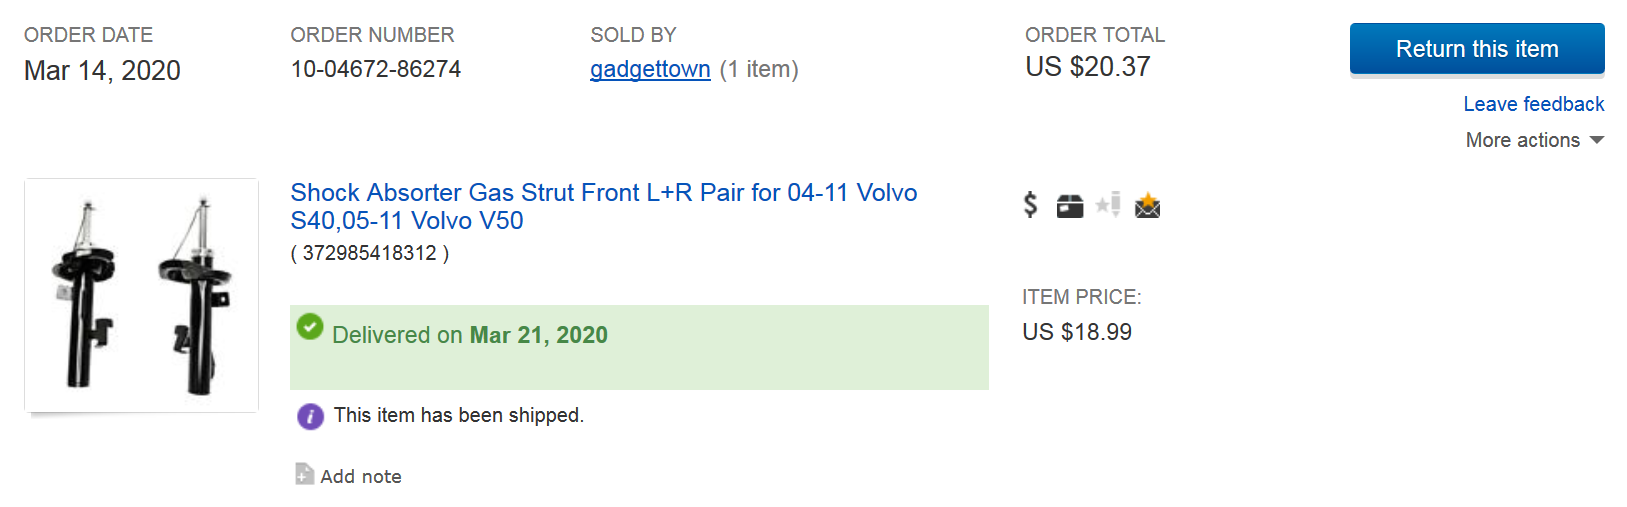
Task: Click the green delivered checkmark icon
Action: [310, 326]
